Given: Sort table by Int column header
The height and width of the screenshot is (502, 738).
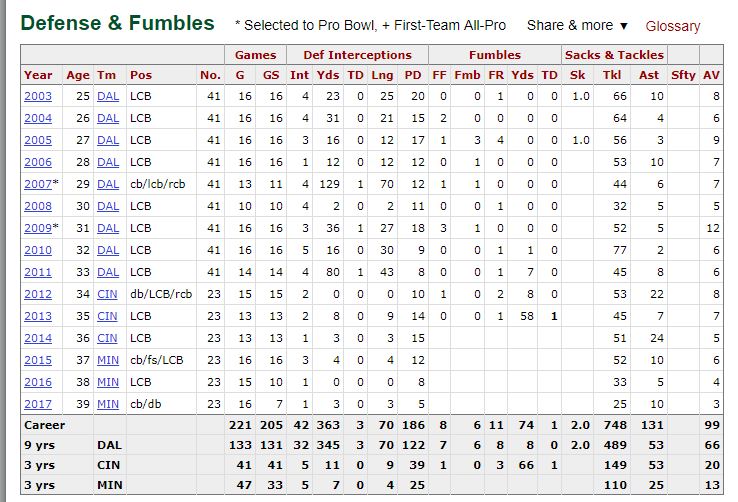Looking at the screenshot, I should click(x=299, y=75).
